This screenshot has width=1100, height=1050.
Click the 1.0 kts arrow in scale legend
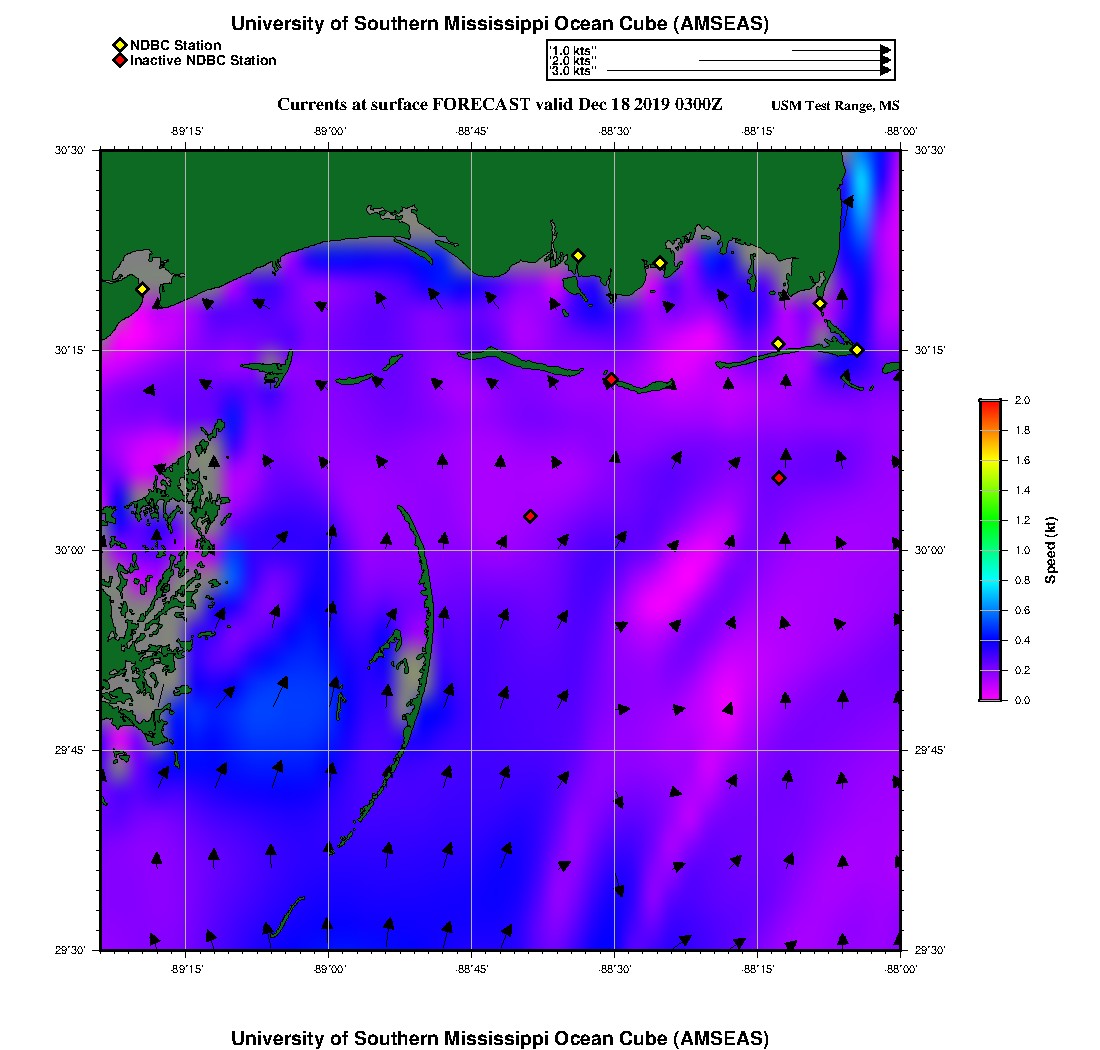coord(840,49)
